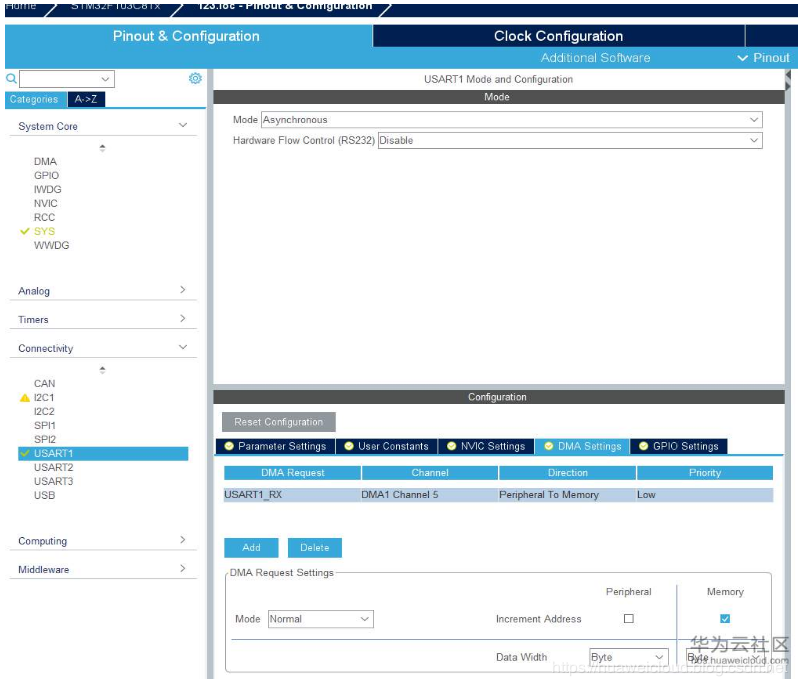The height and width of the screenshot is (686, 798).
Task: Open the DMA Settings tab
Action: tap(583, 446)
